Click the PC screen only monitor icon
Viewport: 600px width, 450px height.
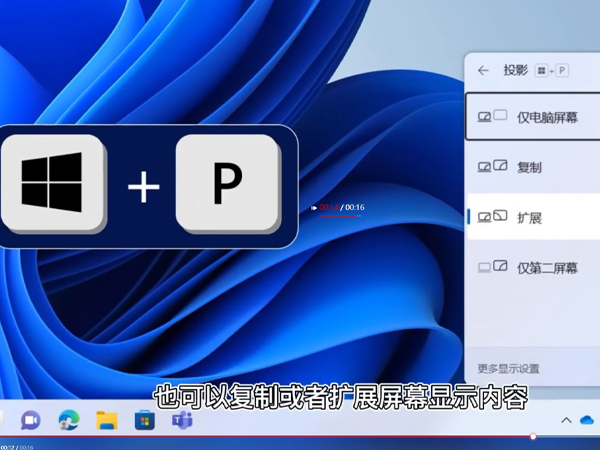tap(492, 116)
